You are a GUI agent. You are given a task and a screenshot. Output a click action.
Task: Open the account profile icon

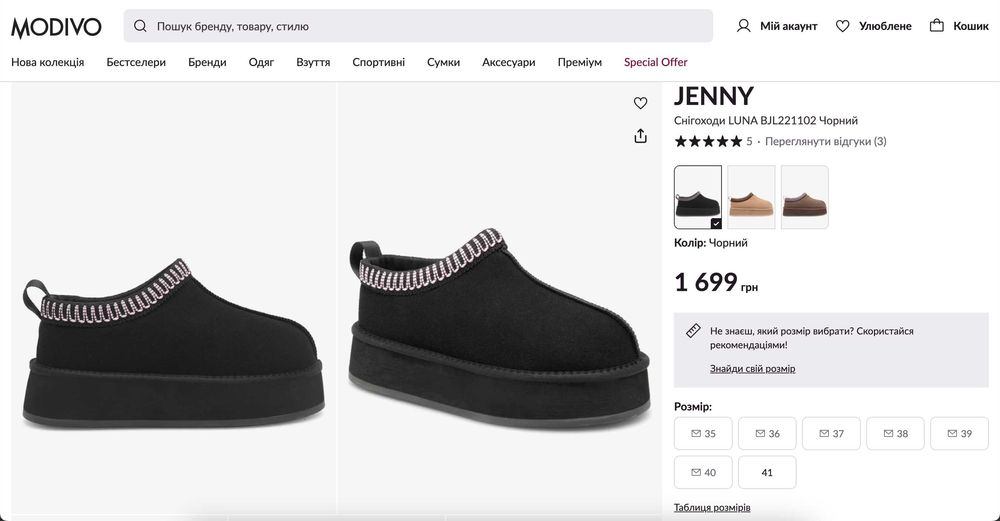(x=743, y=26)
